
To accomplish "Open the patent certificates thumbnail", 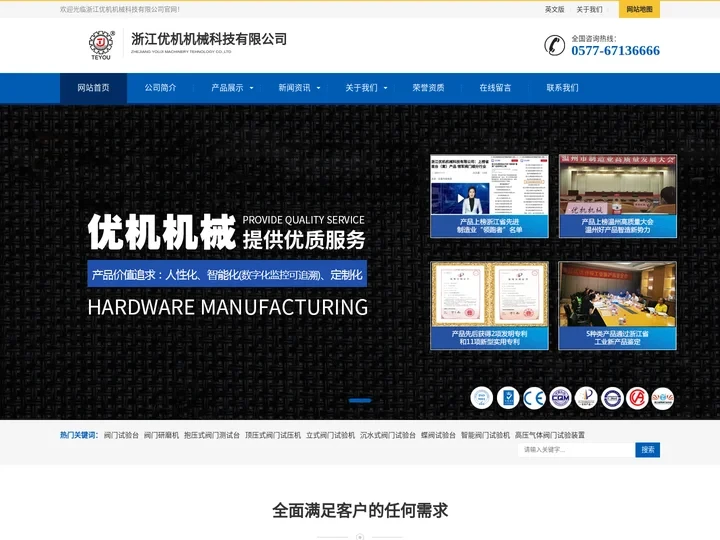I will tap(489, 306).
